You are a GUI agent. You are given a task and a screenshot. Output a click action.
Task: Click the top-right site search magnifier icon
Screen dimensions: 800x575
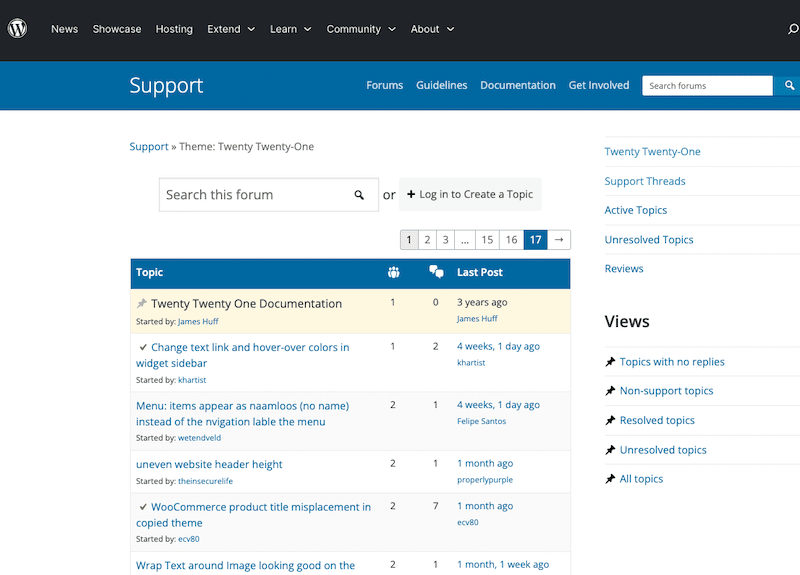coord(793,29)
